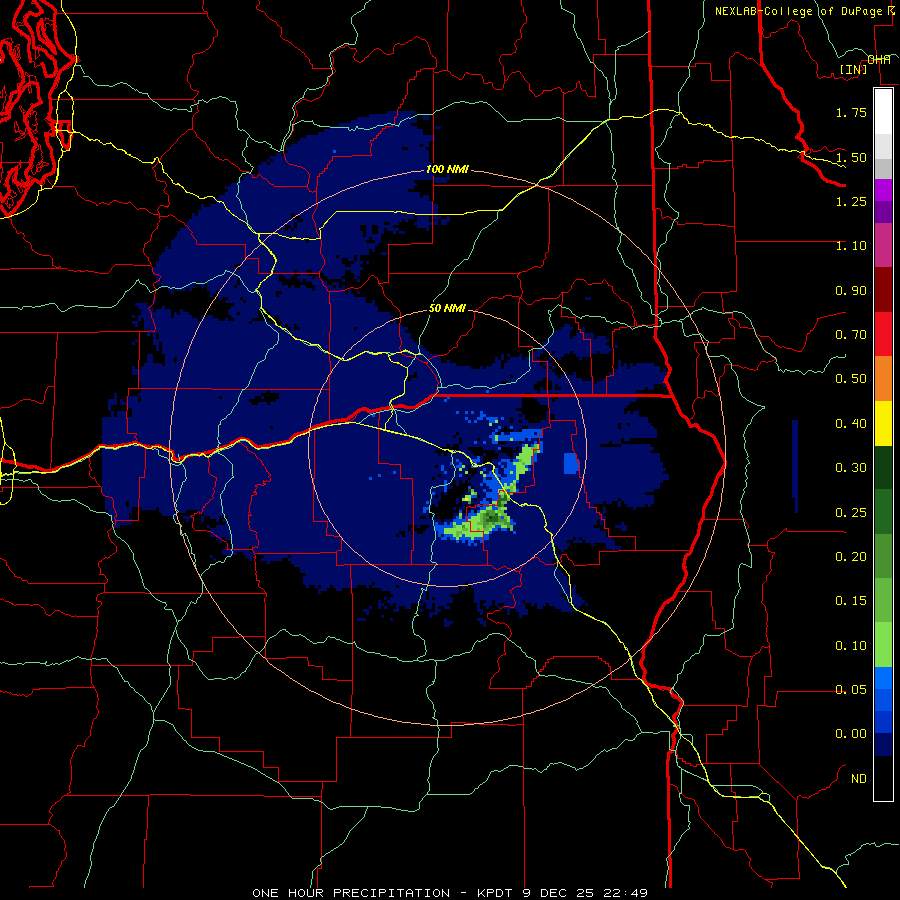Click the 1.25 legend value
This screenshot has width=900, height=900.
[851, 201]
